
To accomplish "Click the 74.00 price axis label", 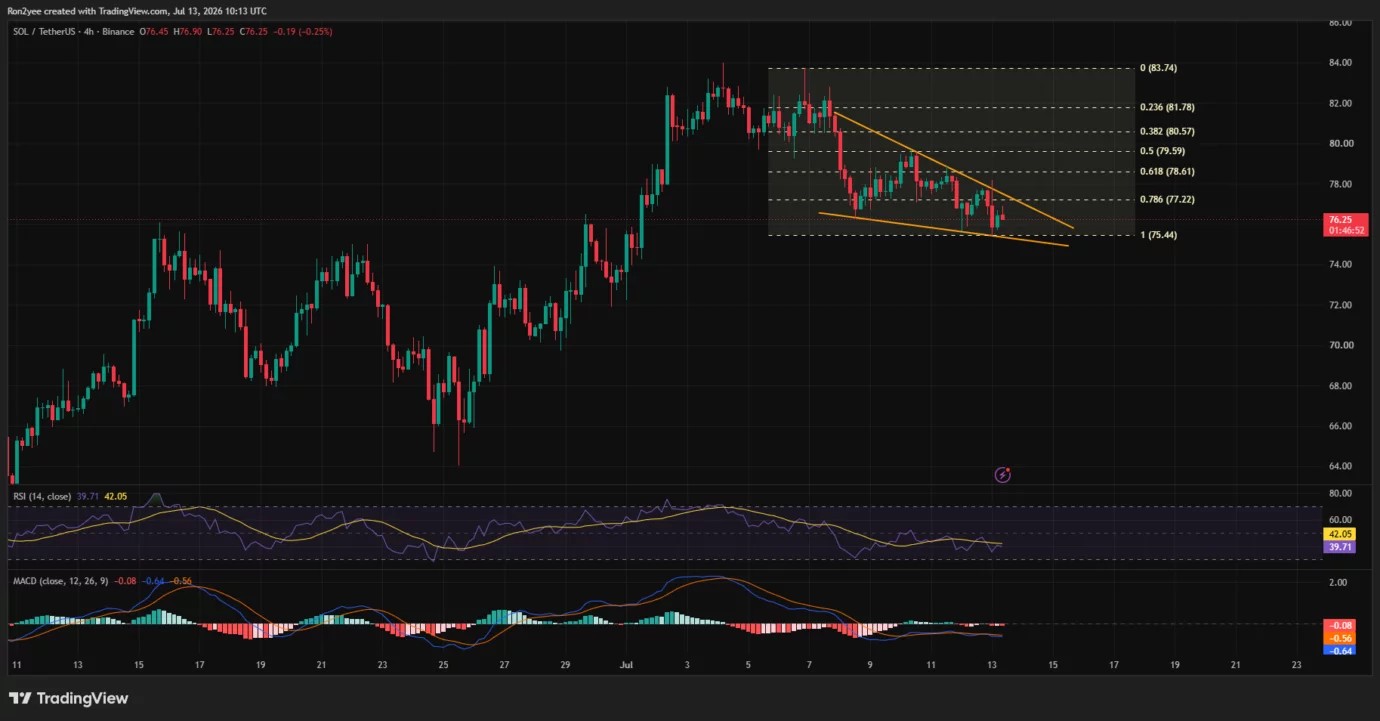I will click(1339, 265).
